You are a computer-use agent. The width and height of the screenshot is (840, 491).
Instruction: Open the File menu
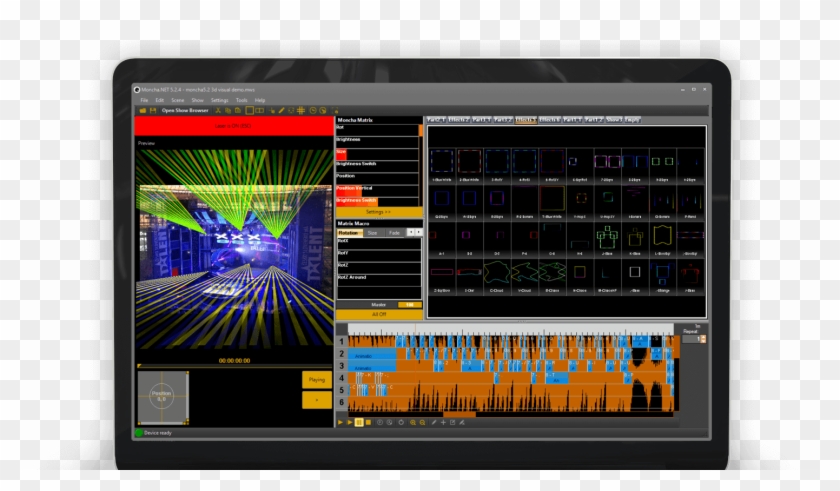(x=144, y=100)
